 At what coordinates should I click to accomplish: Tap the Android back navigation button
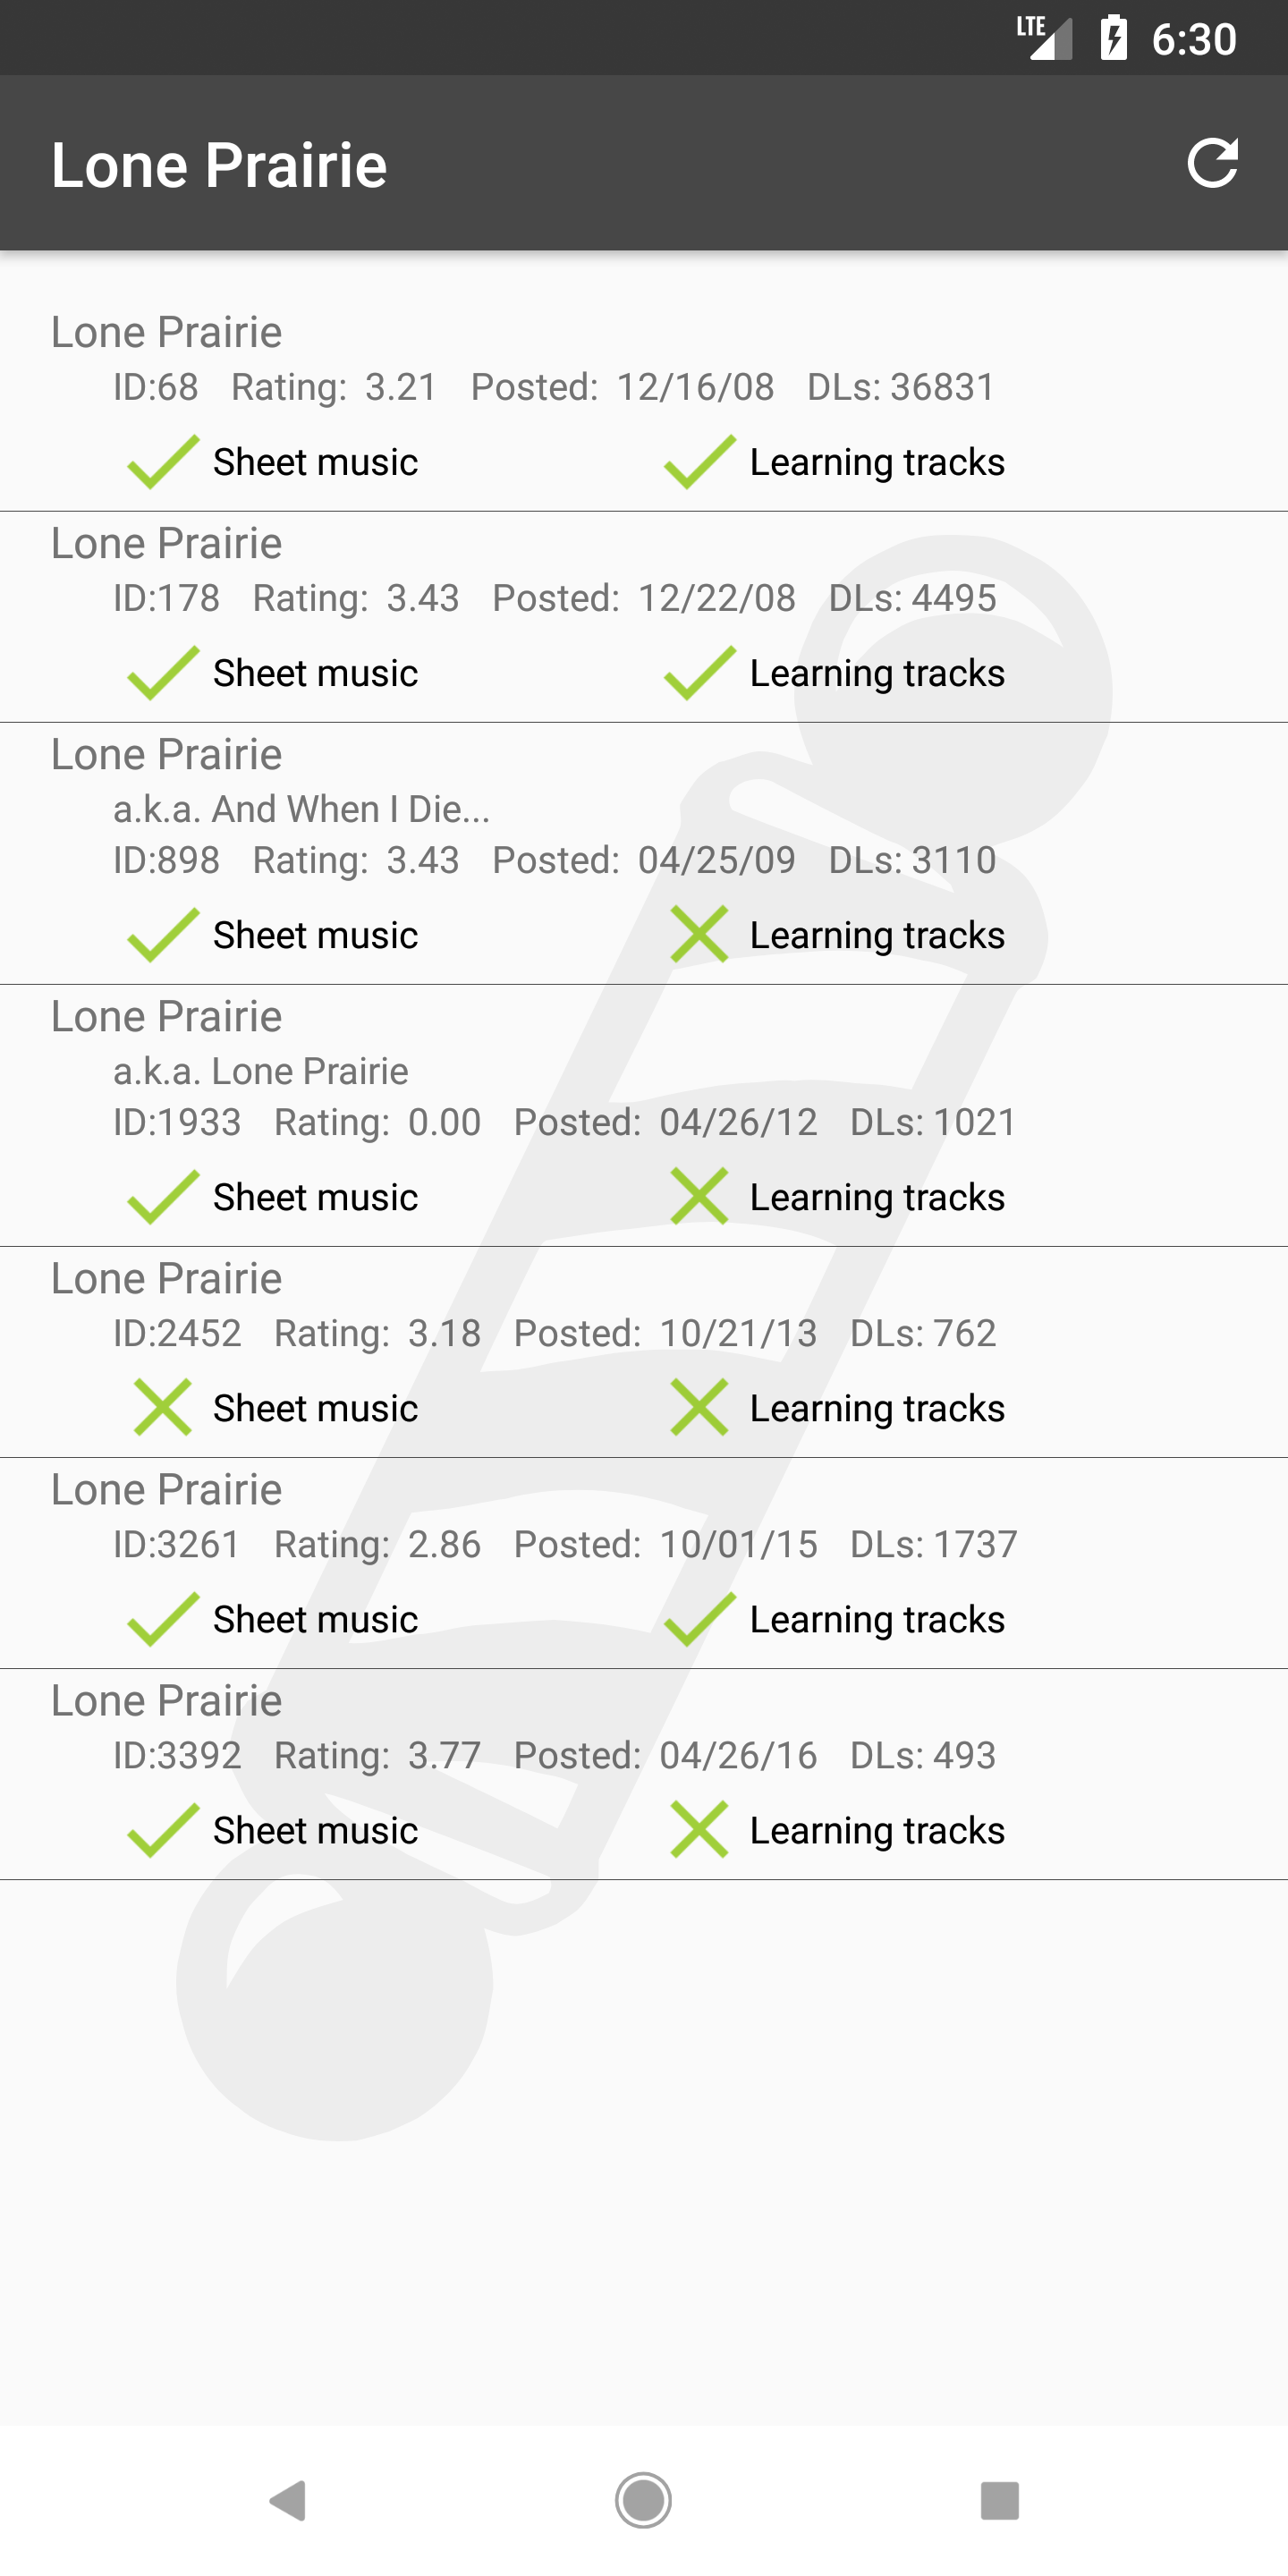[288, 2500]
